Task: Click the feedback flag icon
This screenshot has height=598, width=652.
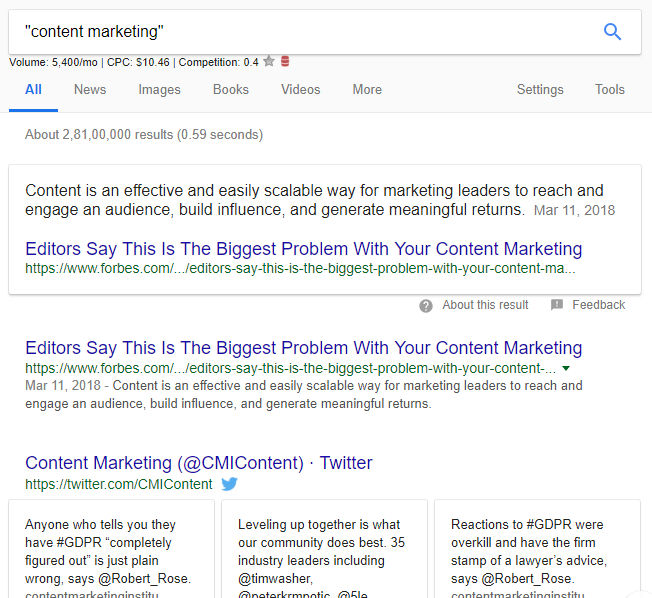Action: [557, 305]
